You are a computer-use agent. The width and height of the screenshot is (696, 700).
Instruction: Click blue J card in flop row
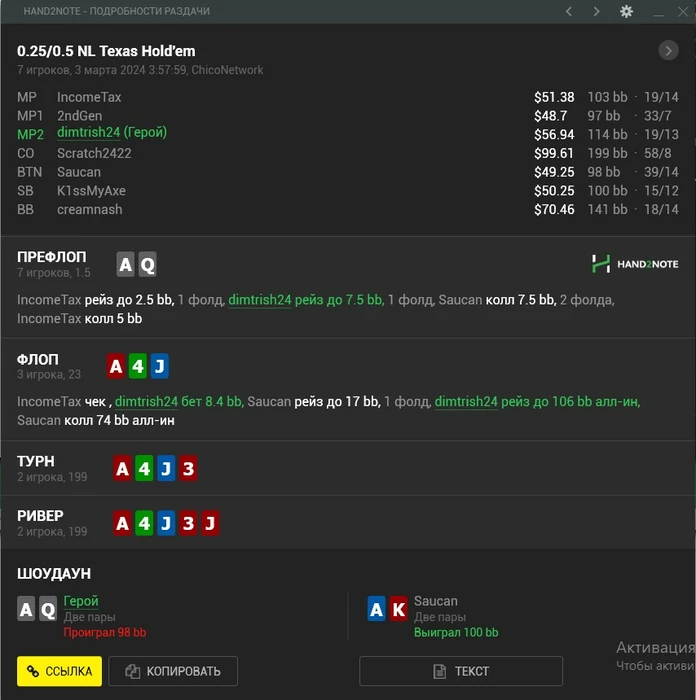pos(160,366)
